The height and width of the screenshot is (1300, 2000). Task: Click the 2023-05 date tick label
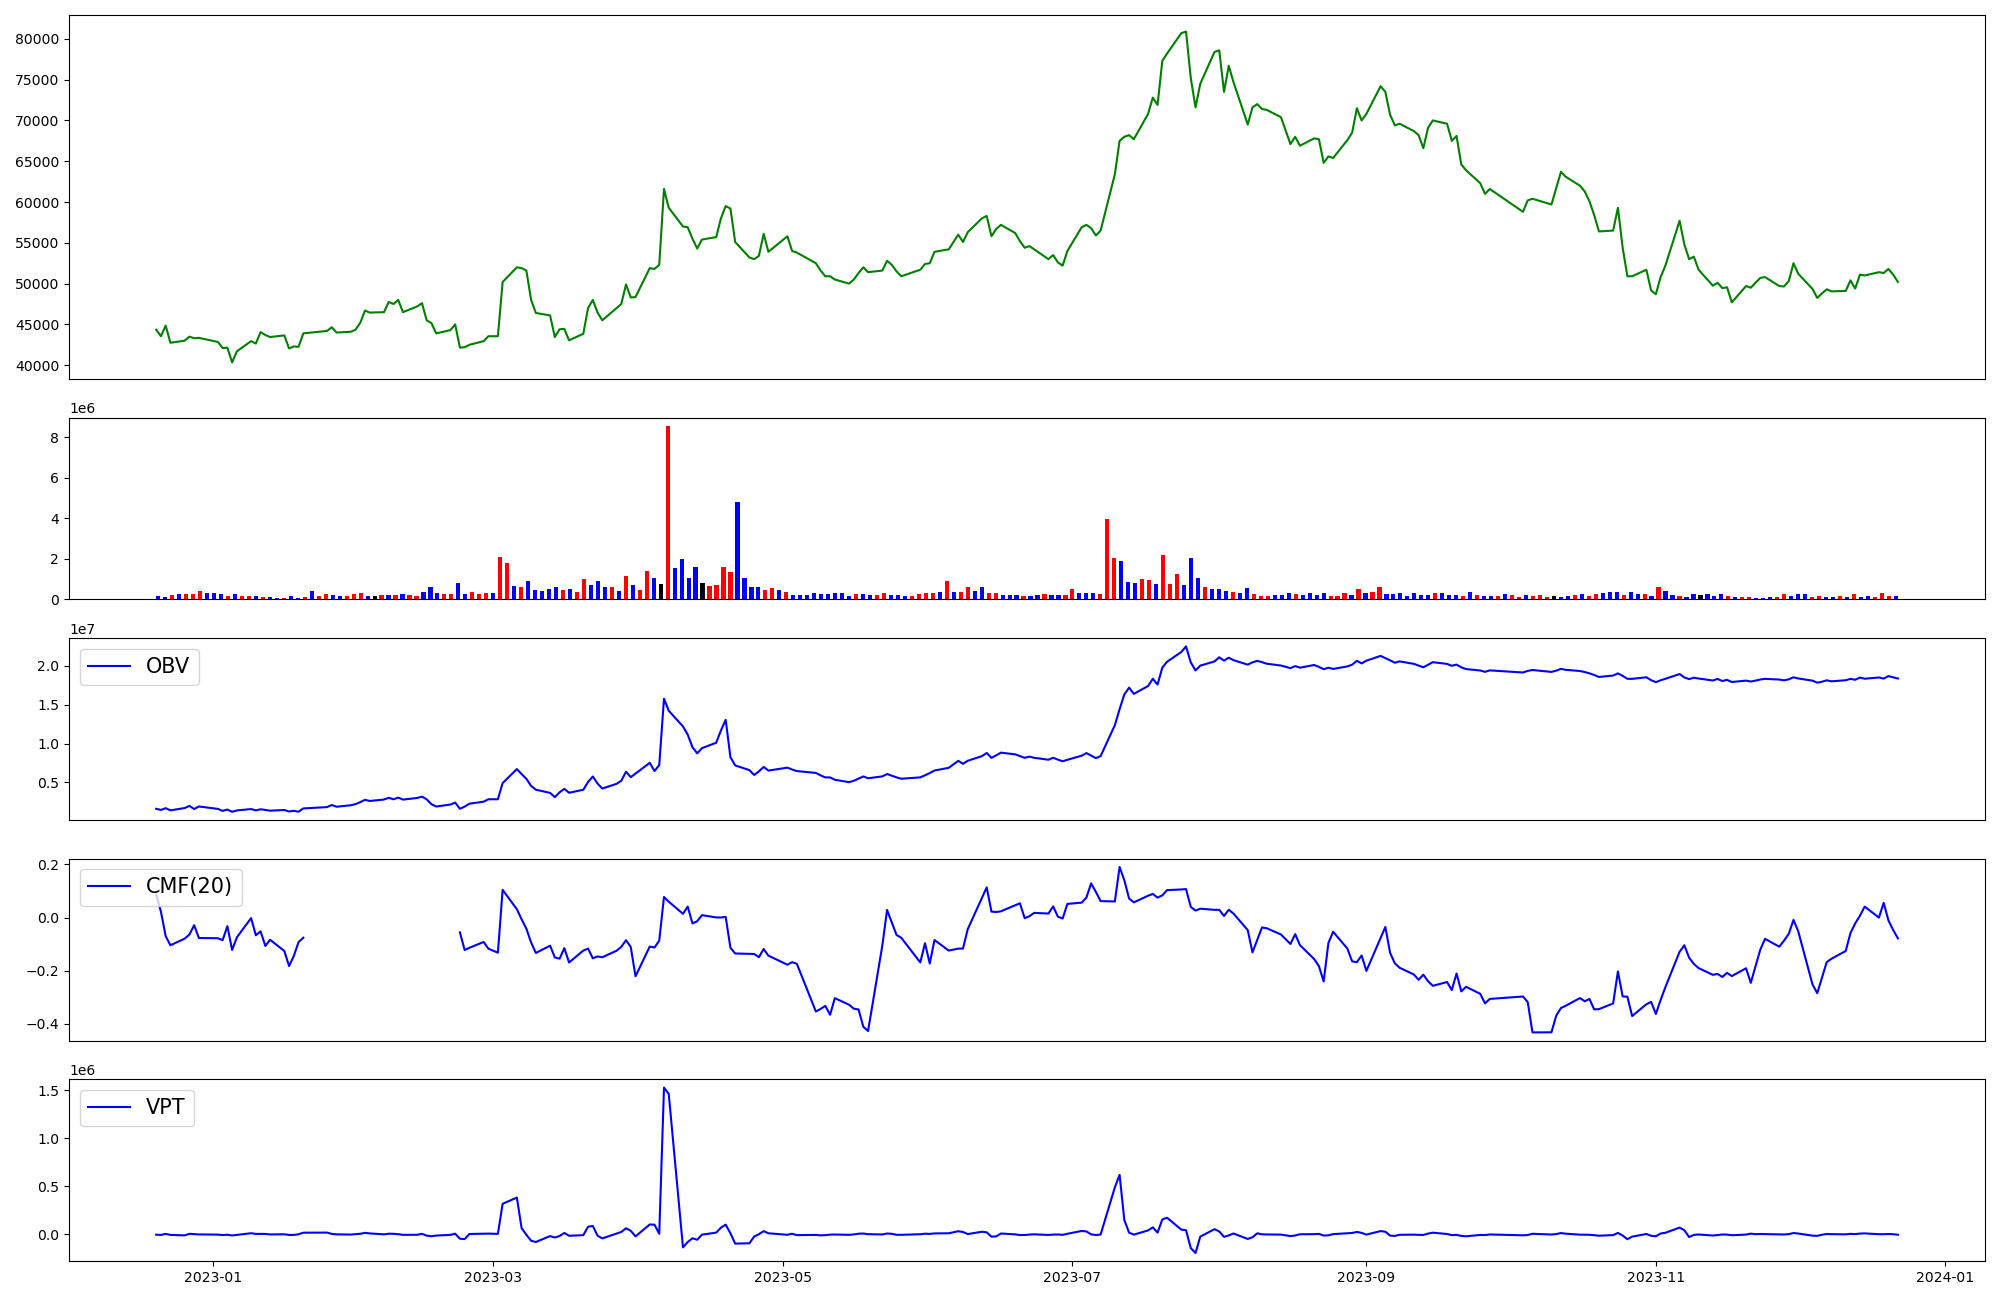tap(783, 1276)
